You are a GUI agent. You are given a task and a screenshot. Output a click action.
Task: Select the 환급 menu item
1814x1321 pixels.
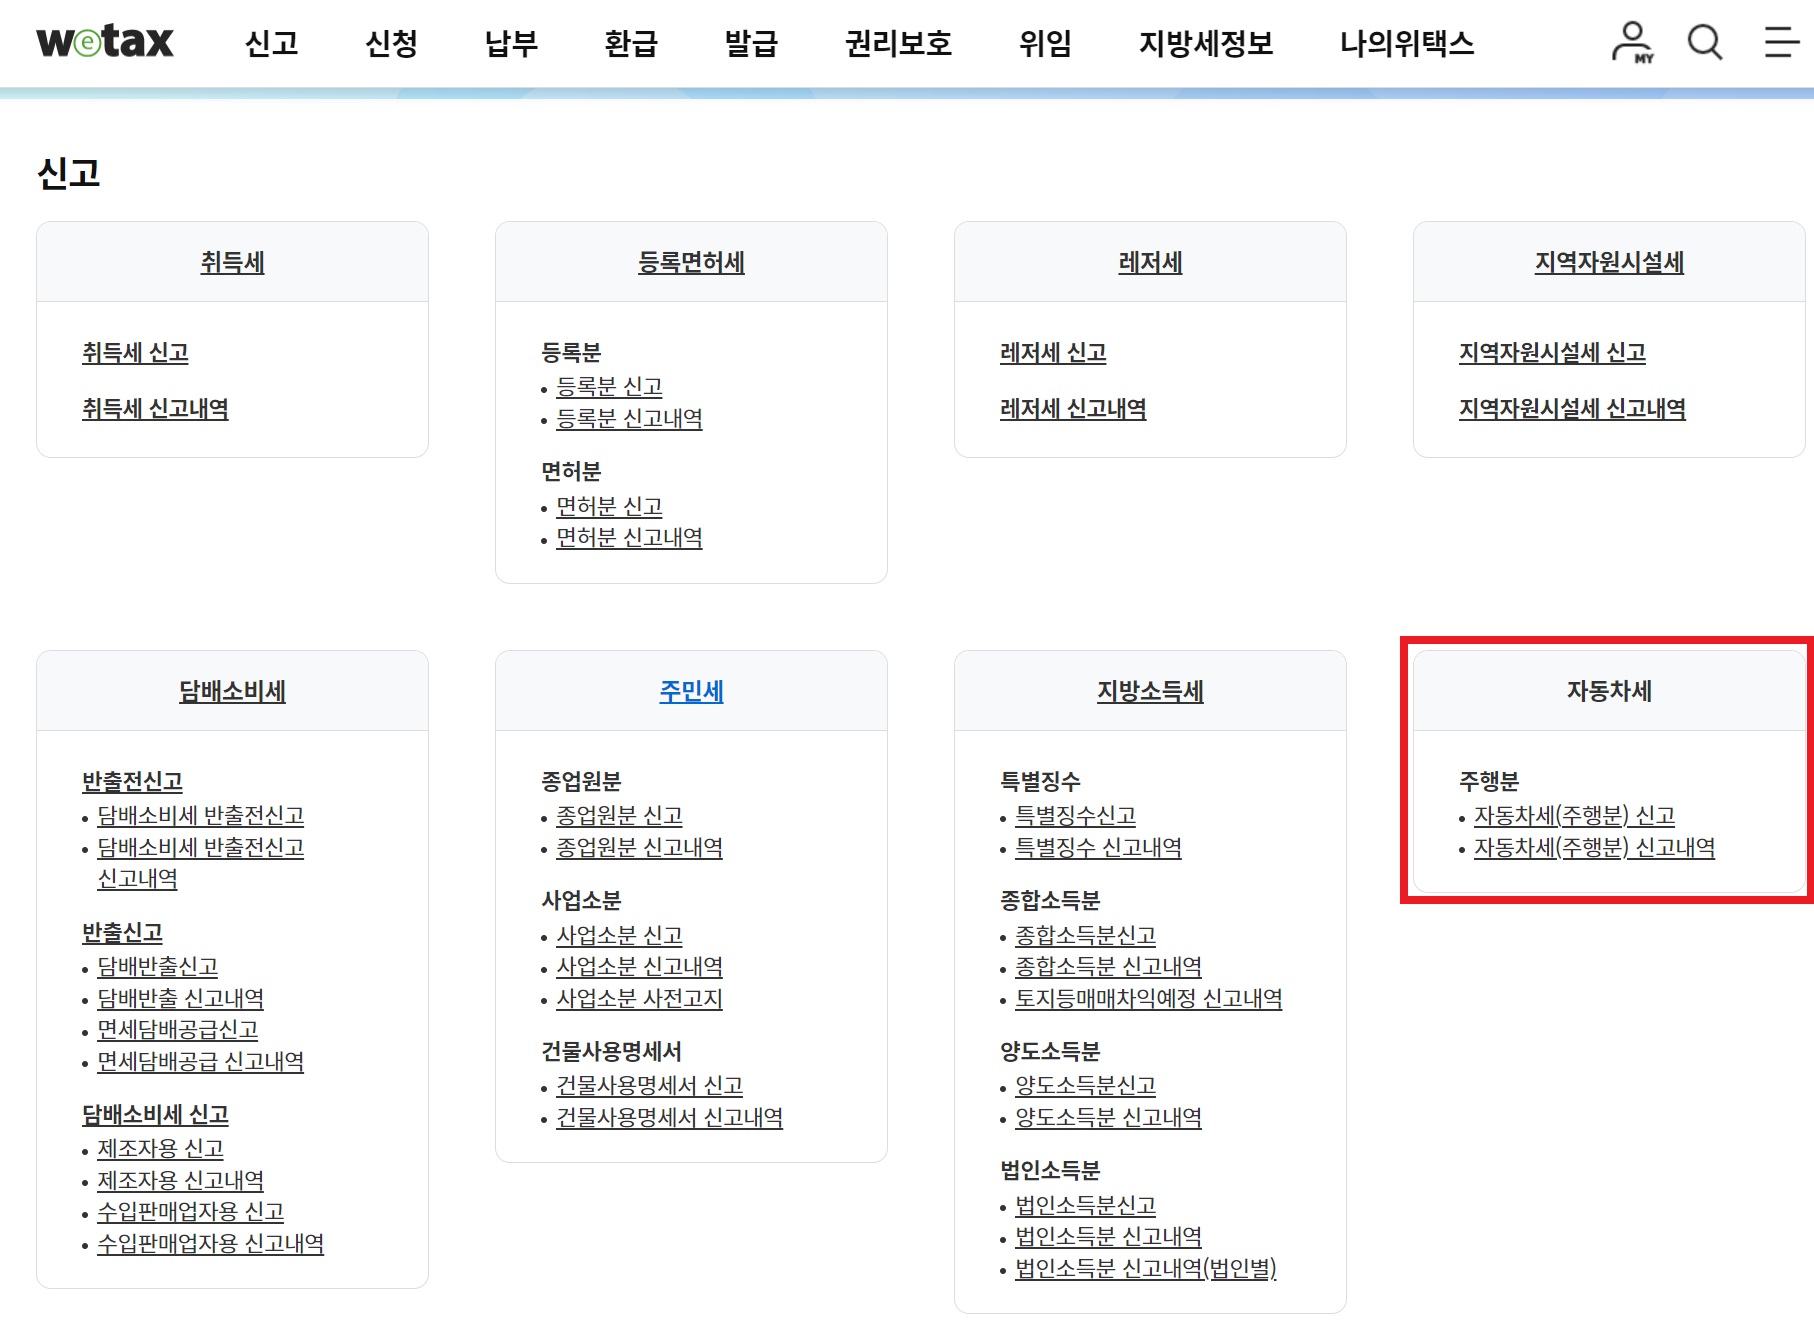coord(630,45)
